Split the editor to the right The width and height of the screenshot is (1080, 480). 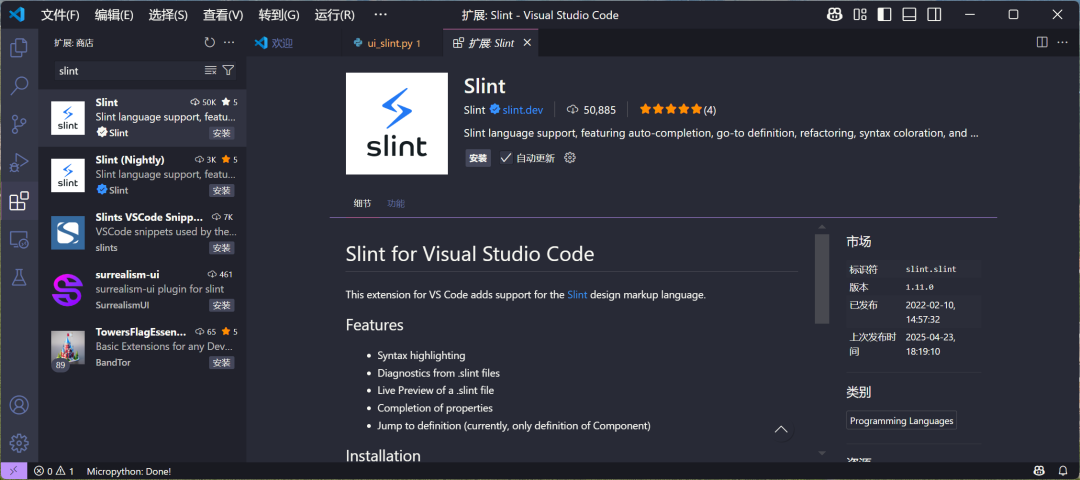click(1042, 43)
